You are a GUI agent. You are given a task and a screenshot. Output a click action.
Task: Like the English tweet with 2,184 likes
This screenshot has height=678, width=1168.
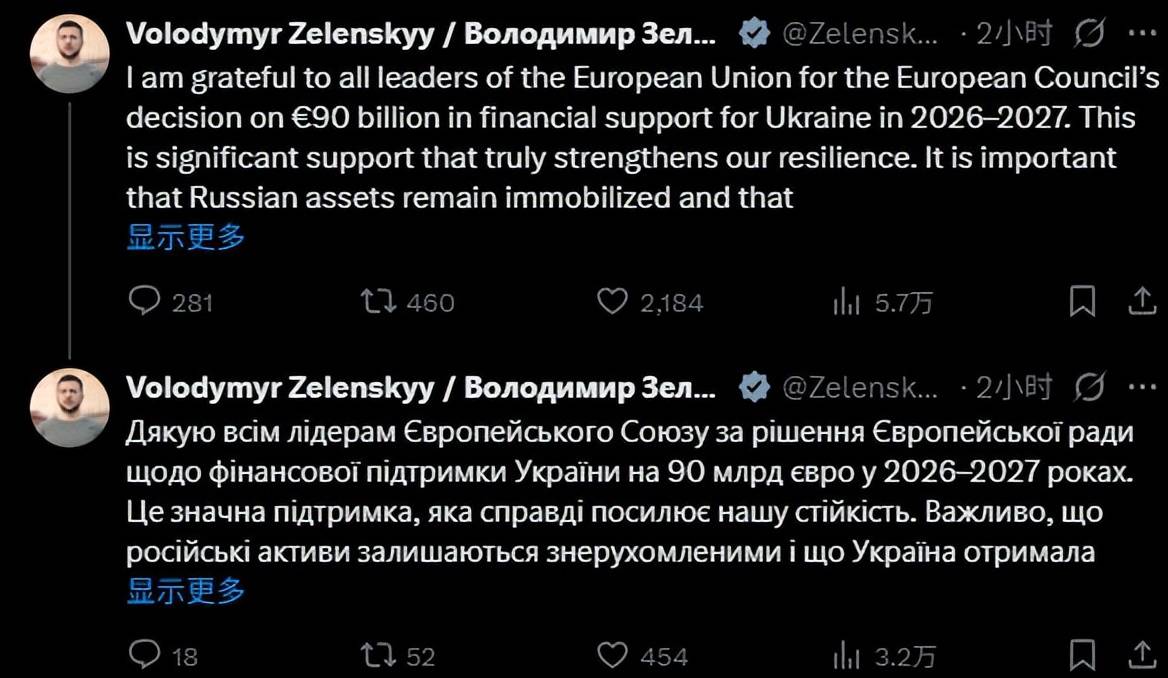point(611,301)
